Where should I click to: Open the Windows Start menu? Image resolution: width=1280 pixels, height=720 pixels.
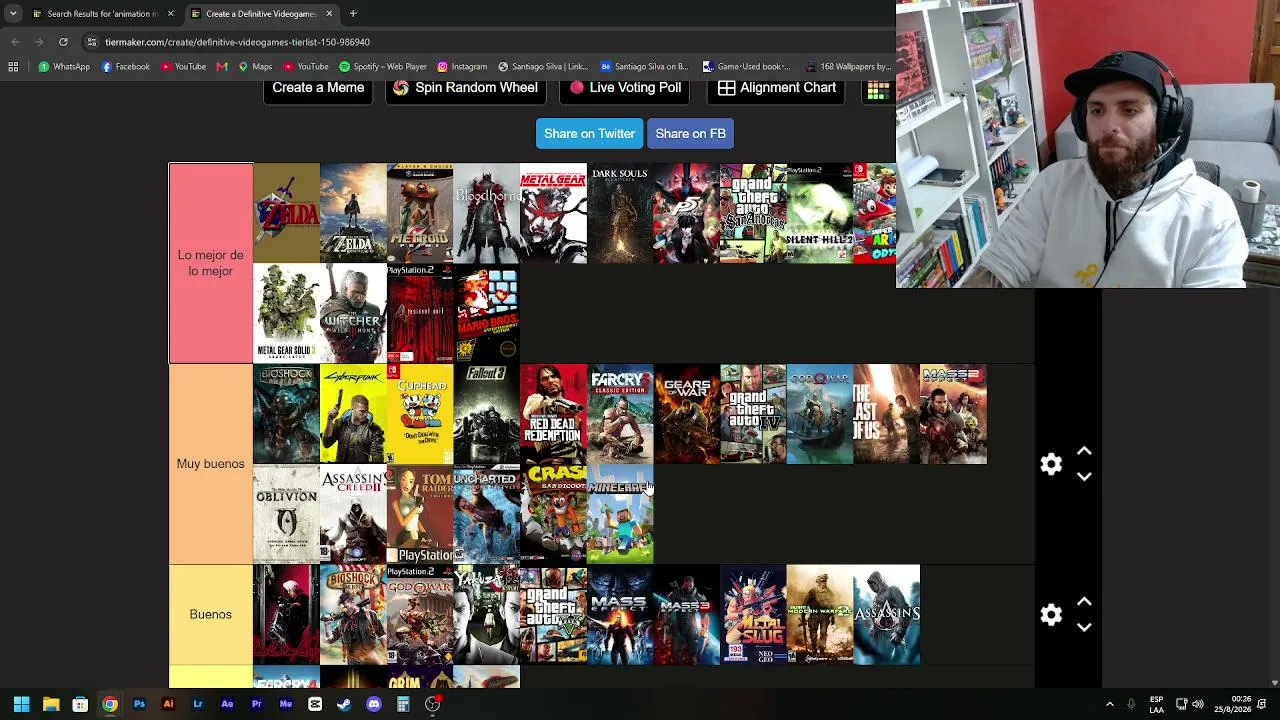click(21, 705)
